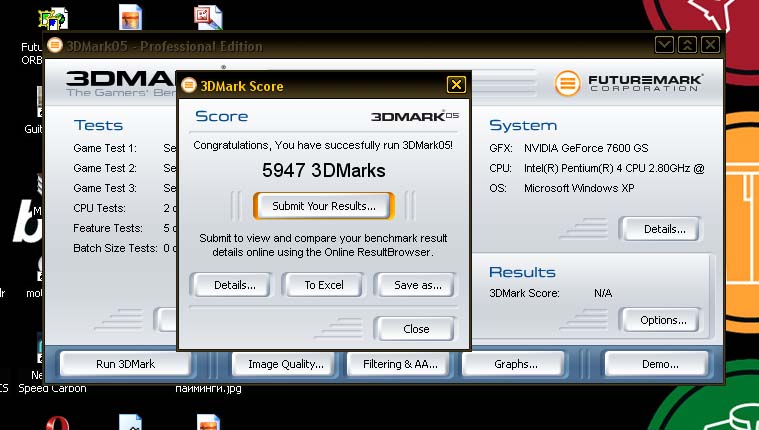Click Run 3DMark button
The image size is (759, 430).
[x=125, y=364]
